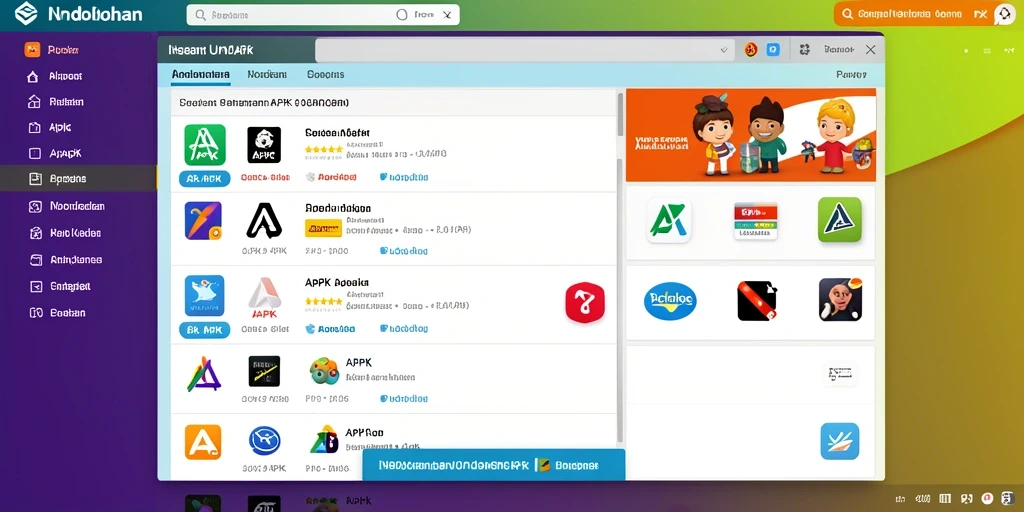Screen dimensions: 1024x512
Task: Click the blue shield link in the second listing
Action: tap(404, 251)
